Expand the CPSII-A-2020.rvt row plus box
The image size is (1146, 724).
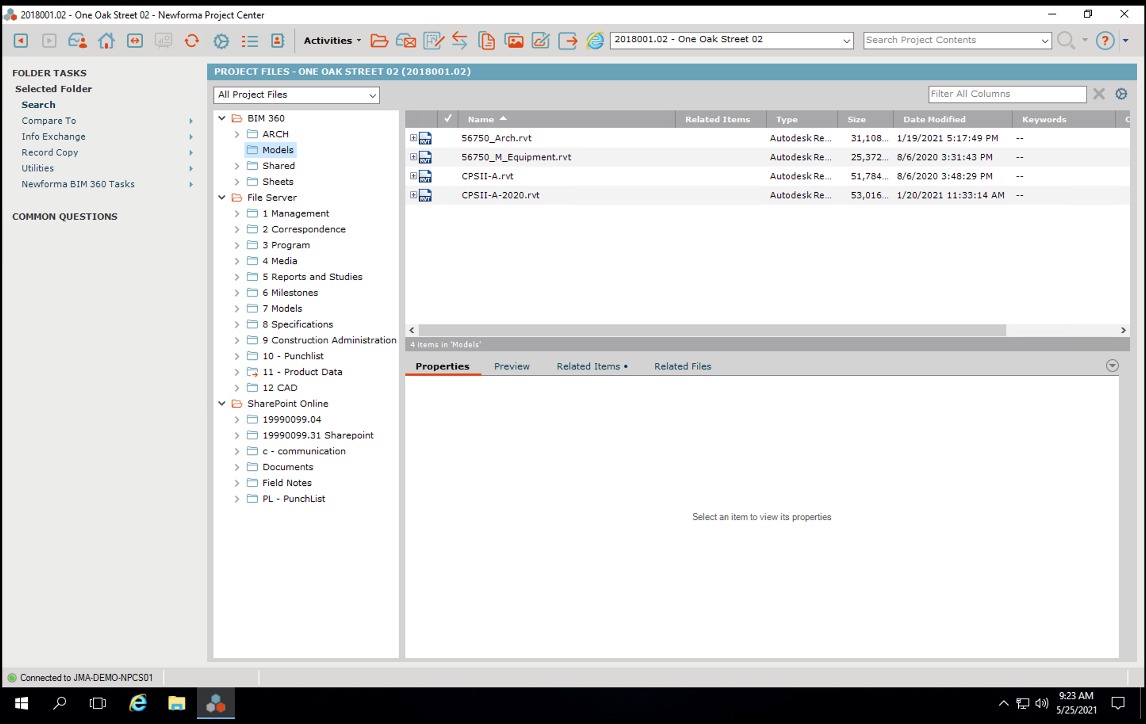pyautogui.click(x=413, y=194)
